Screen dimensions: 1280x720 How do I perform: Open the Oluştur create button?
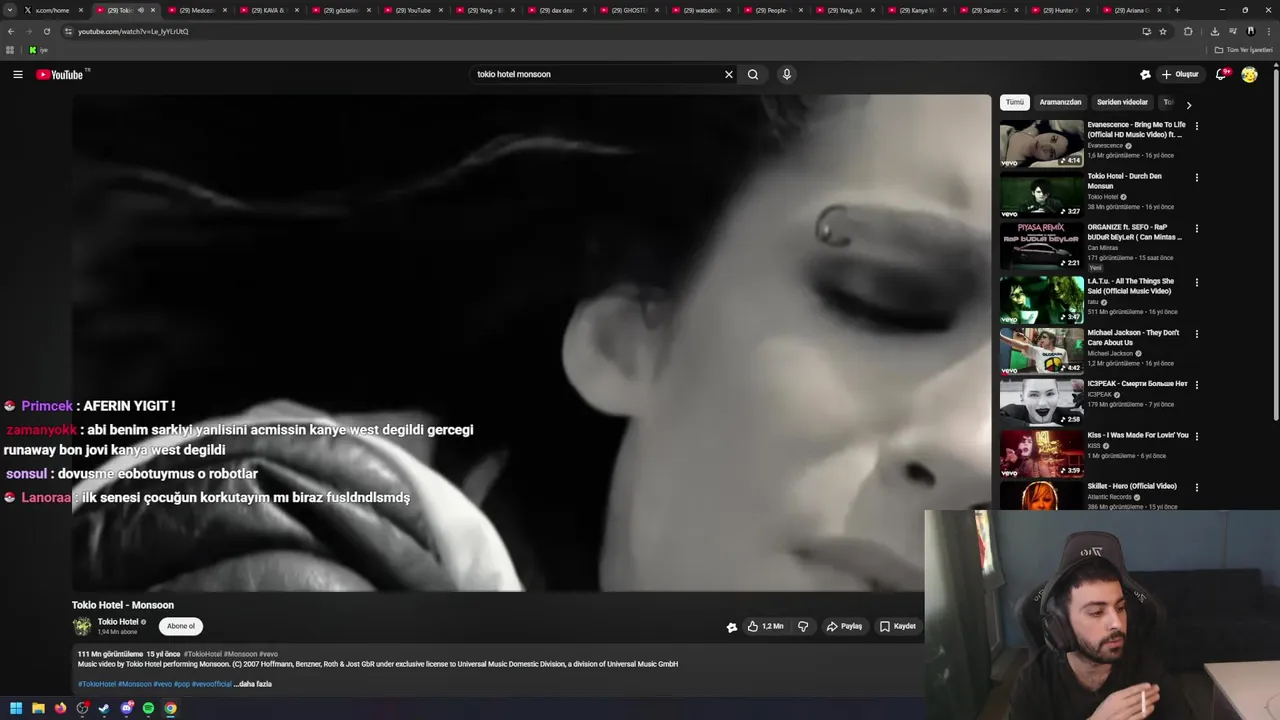[1180, 74]
